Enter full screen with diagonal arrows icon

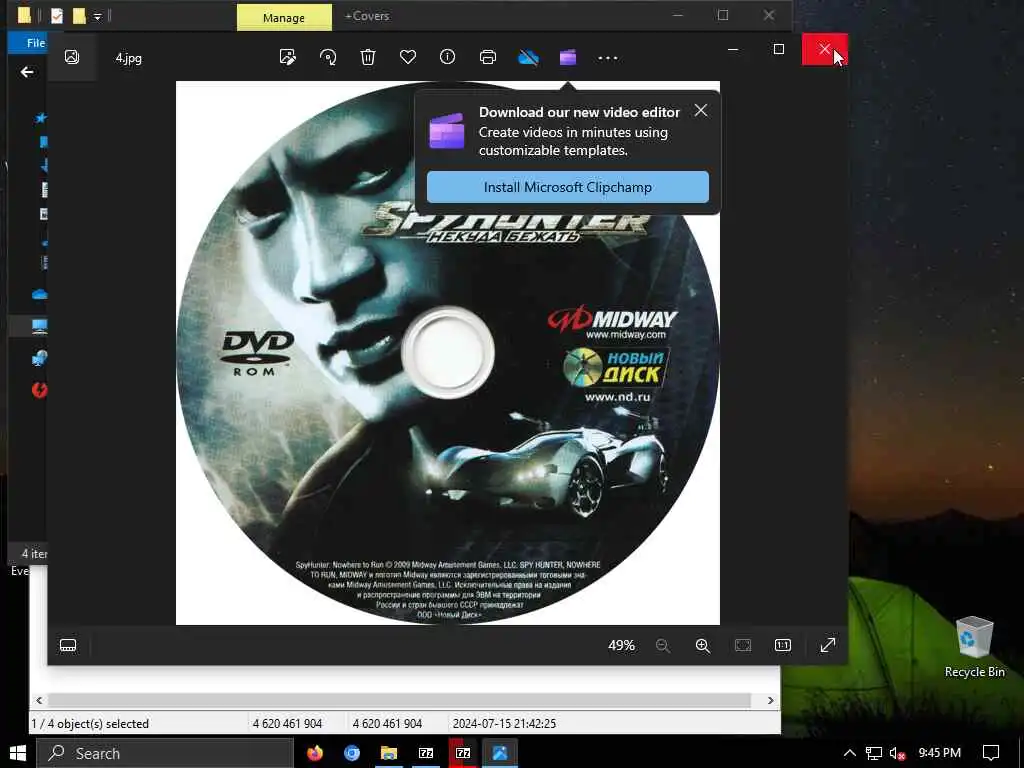point(827,645)
